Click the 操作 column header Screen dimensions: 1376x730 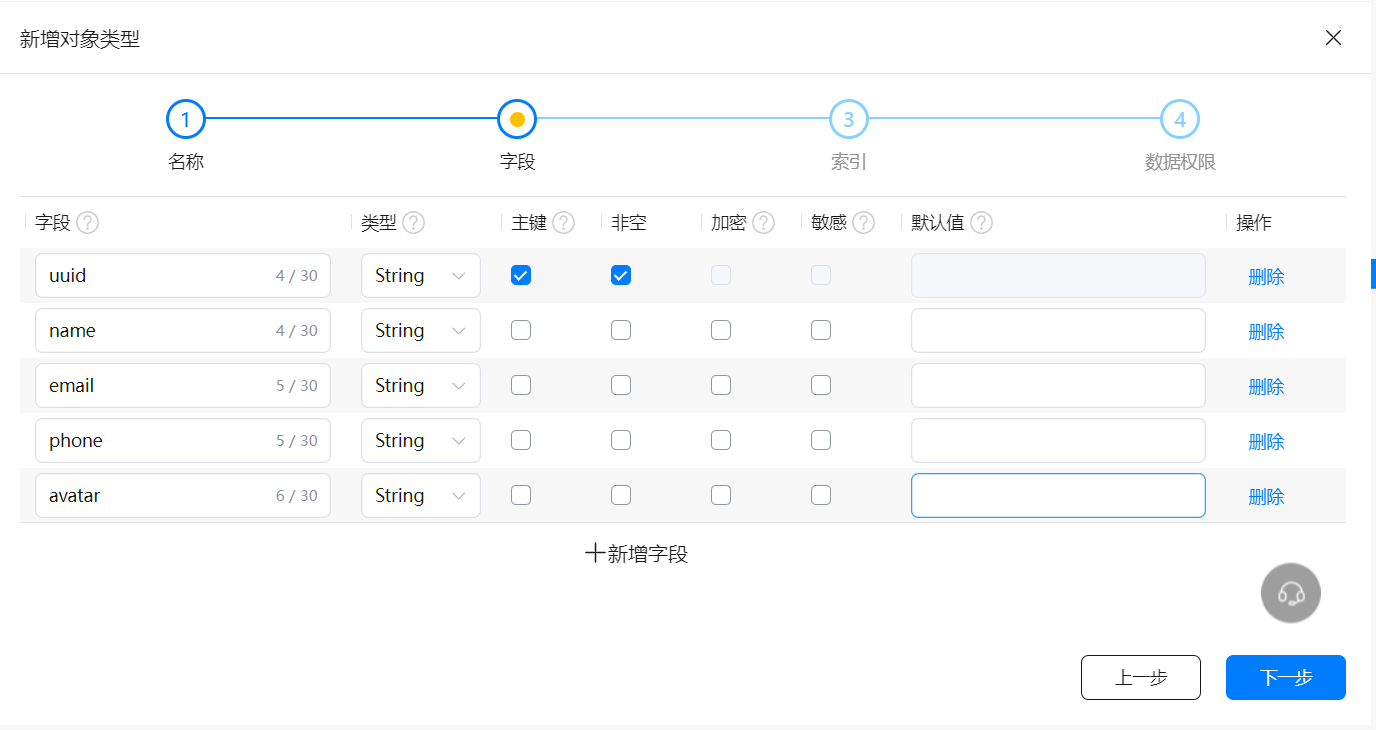[x=1254, y=223]
